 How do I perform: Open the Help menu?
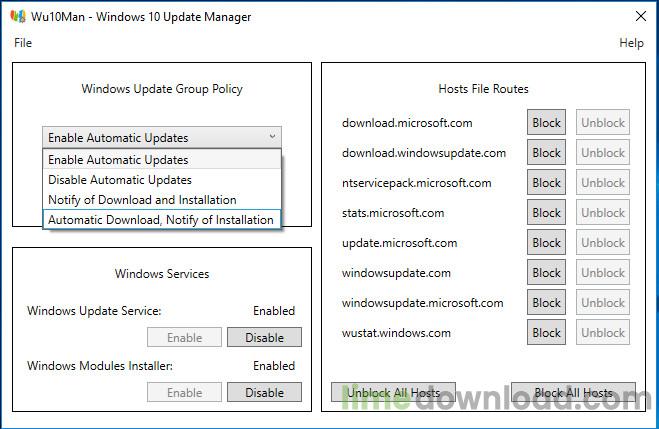coord(631,43)
